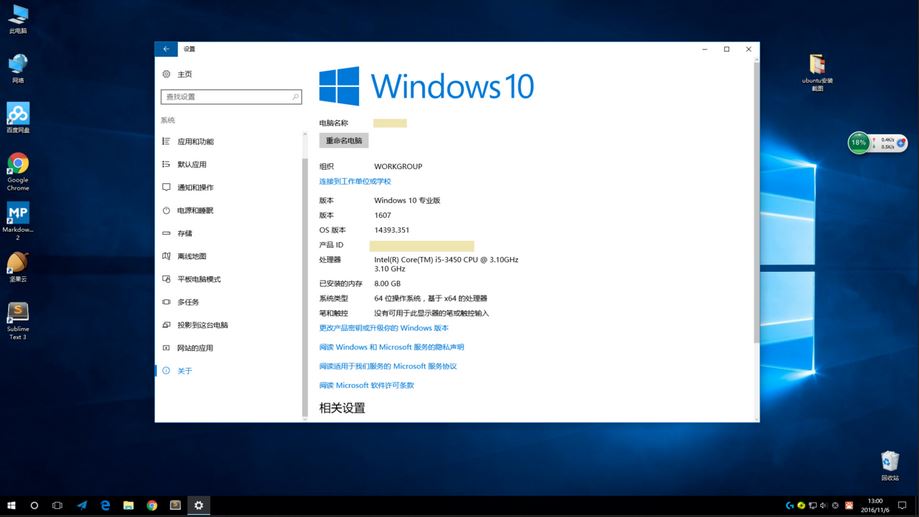Select the OS build 14393.351
The height and width of the screenshot is (517, 919).
pos(392,230)
